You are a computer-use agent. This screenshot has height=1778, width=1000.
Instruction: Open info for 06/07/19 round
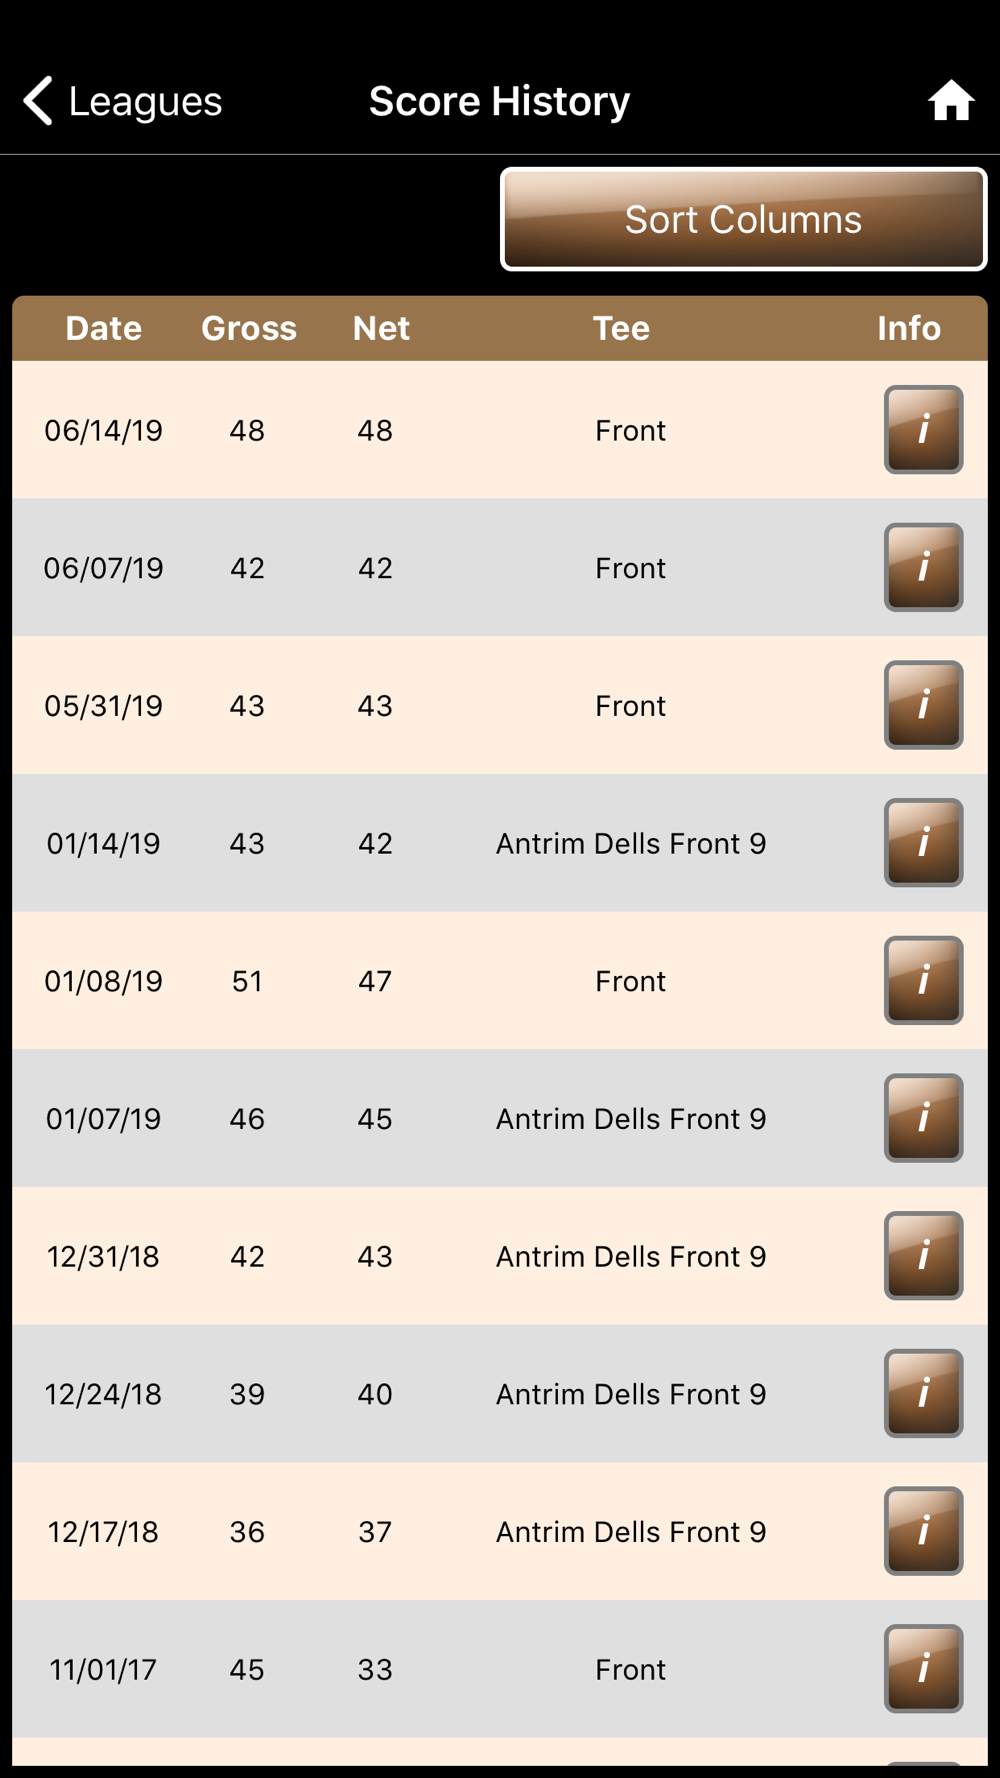(x=923, y=567)
